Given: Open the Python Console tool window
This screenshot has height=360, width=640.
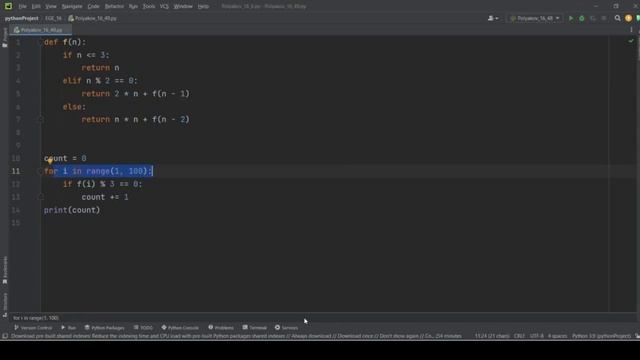Looking at the screenshot, I should 180,327.
